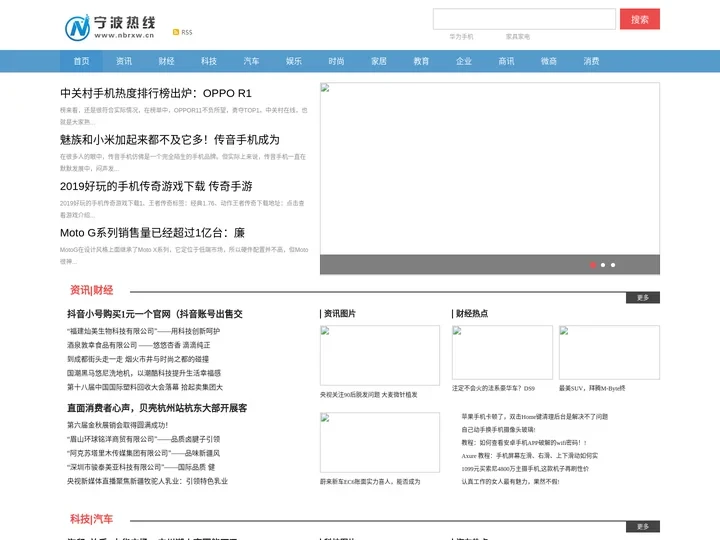This screenshot has height=540, width=720.
Task: Click thumbnail above 央视关注90后脱发问题
Action: (x=380, y=355)
